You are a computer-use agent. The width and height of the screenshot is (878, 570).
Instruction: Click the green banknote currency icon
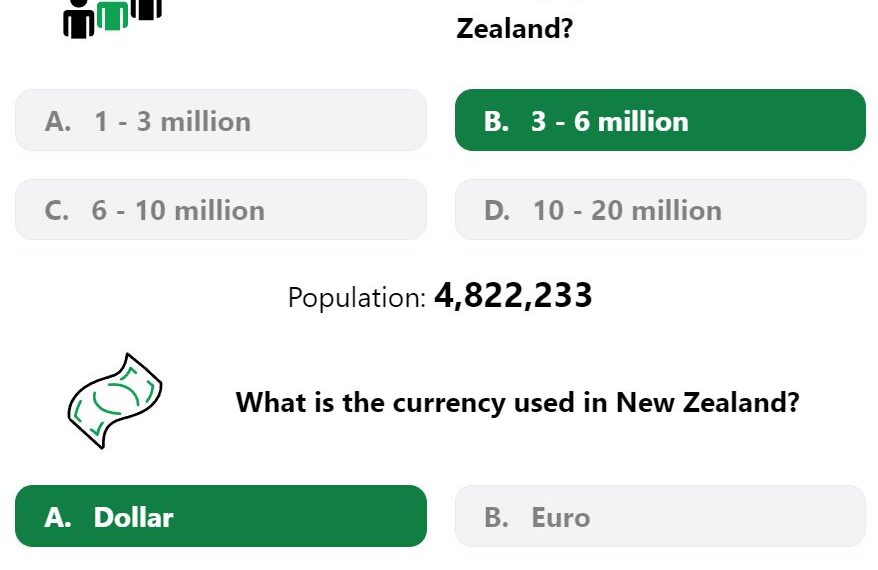115,401
